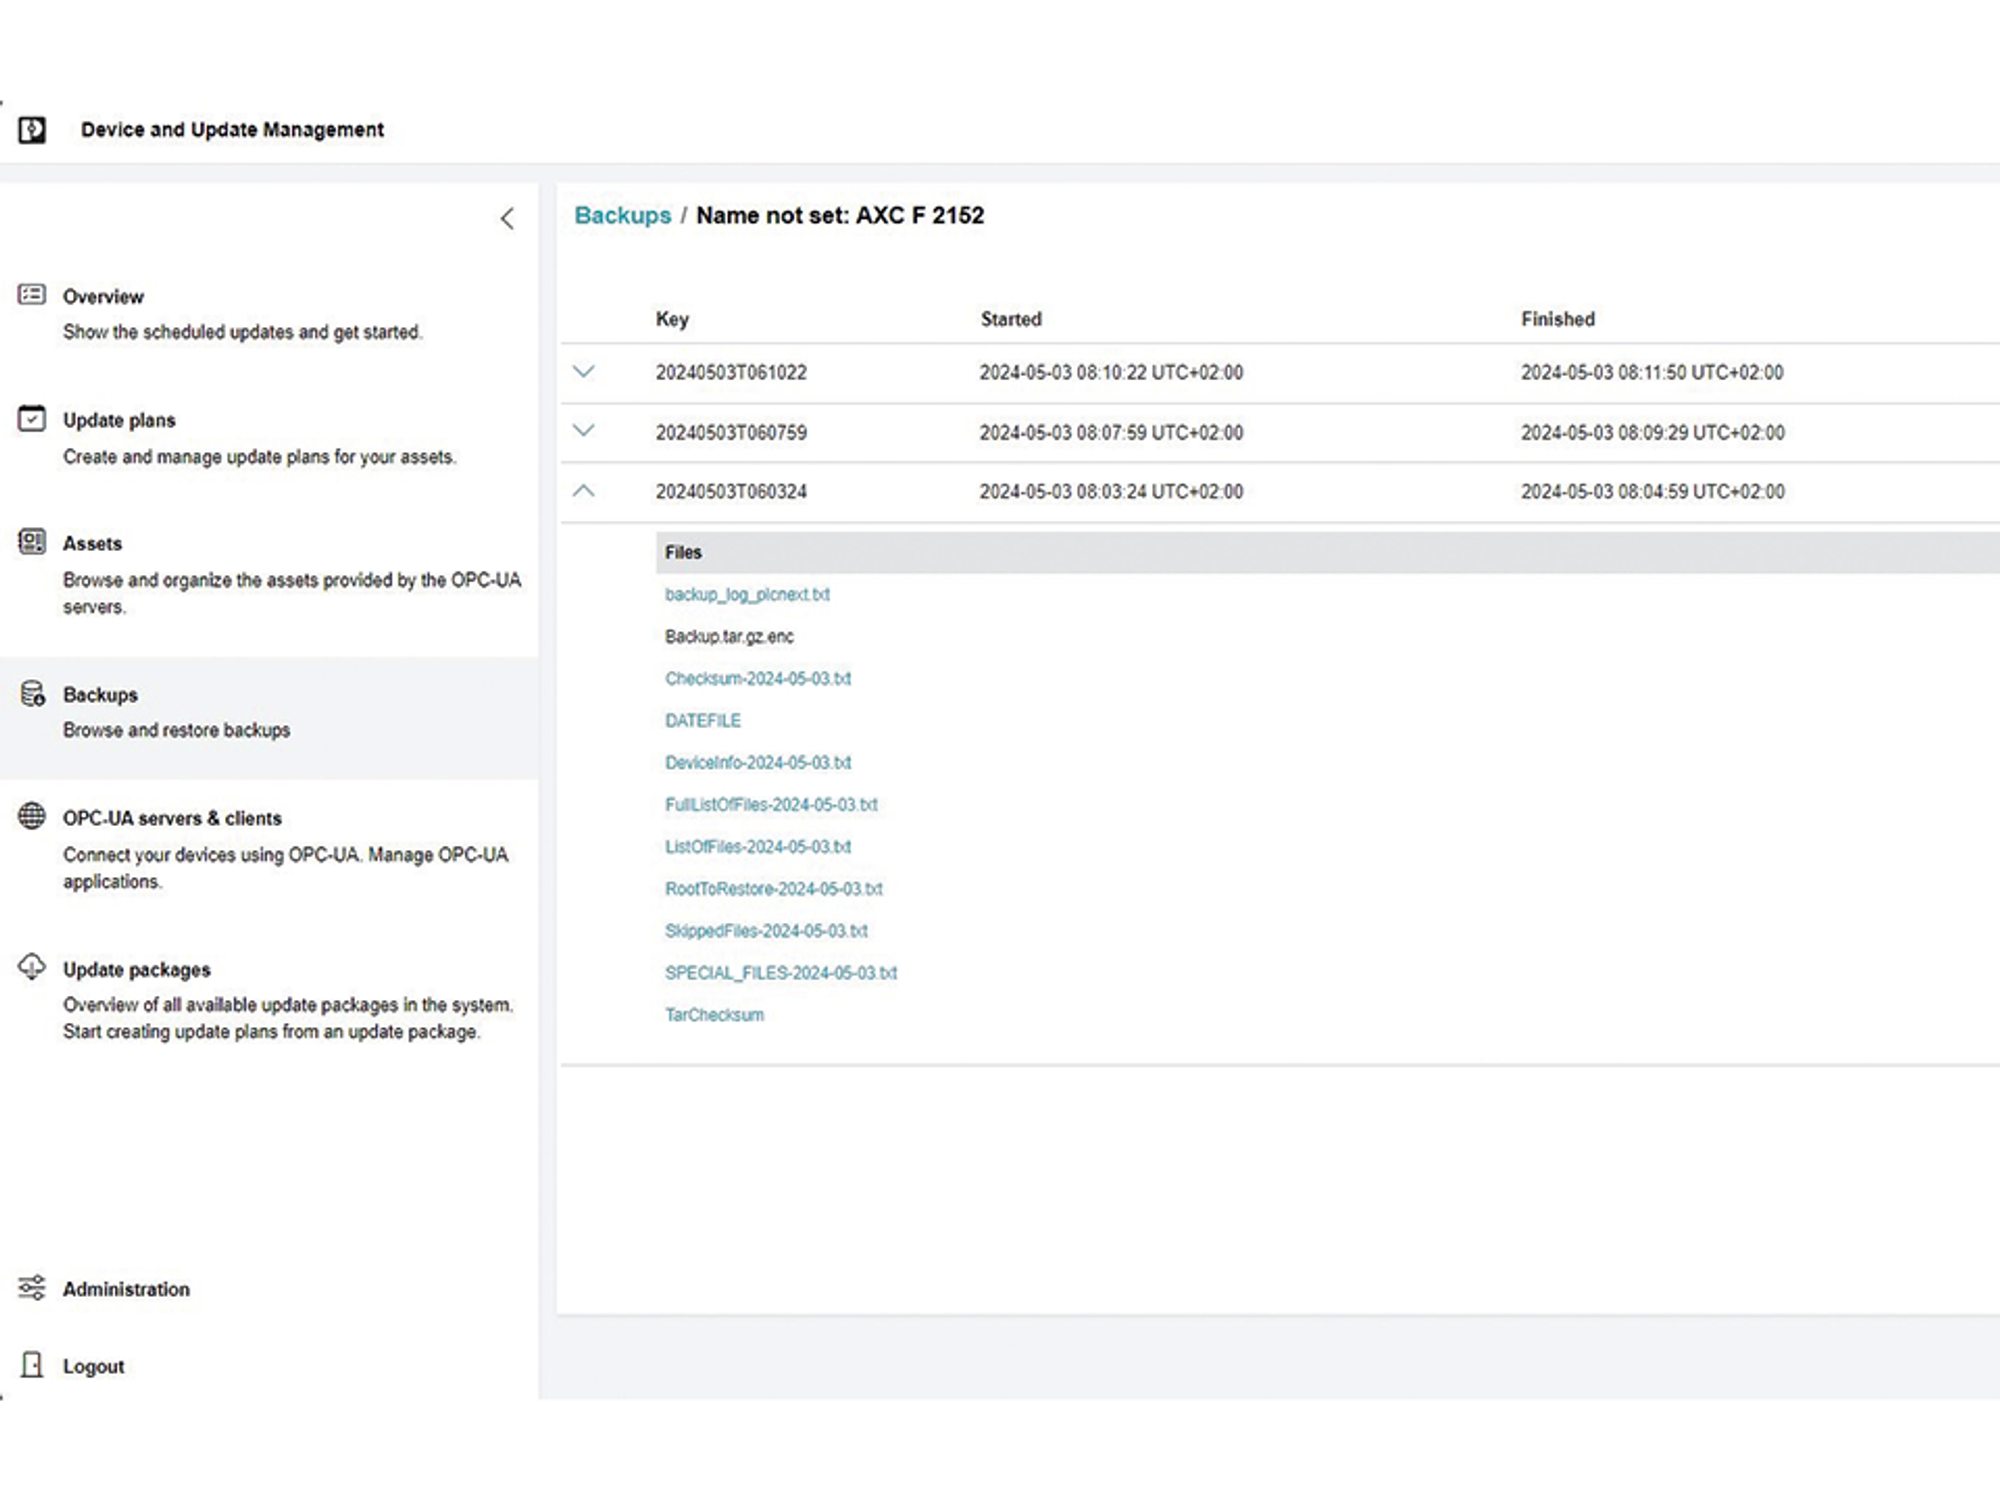Click the 'Name not set: AXC F 2152' title
The width and height of the screenshot is (2000, 1500).
(x=840, y=216)
